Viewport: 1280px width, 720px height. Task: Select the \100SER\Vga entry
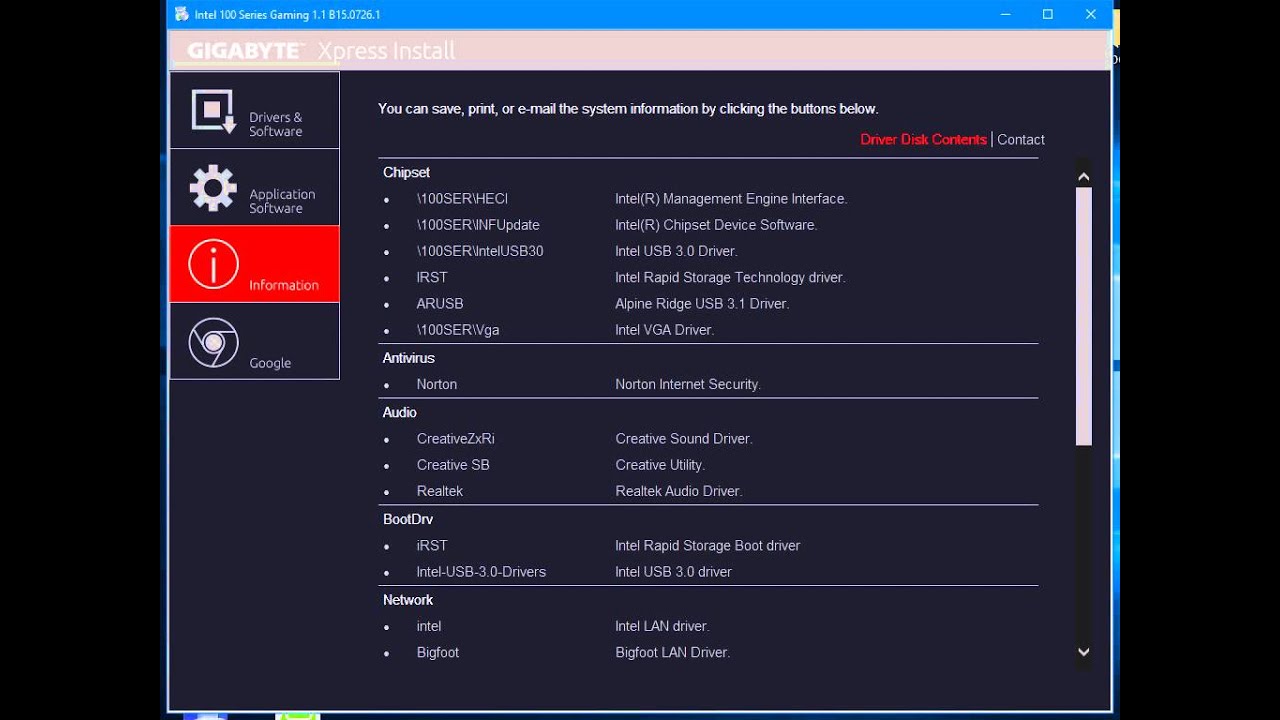(x=458, y=330)
